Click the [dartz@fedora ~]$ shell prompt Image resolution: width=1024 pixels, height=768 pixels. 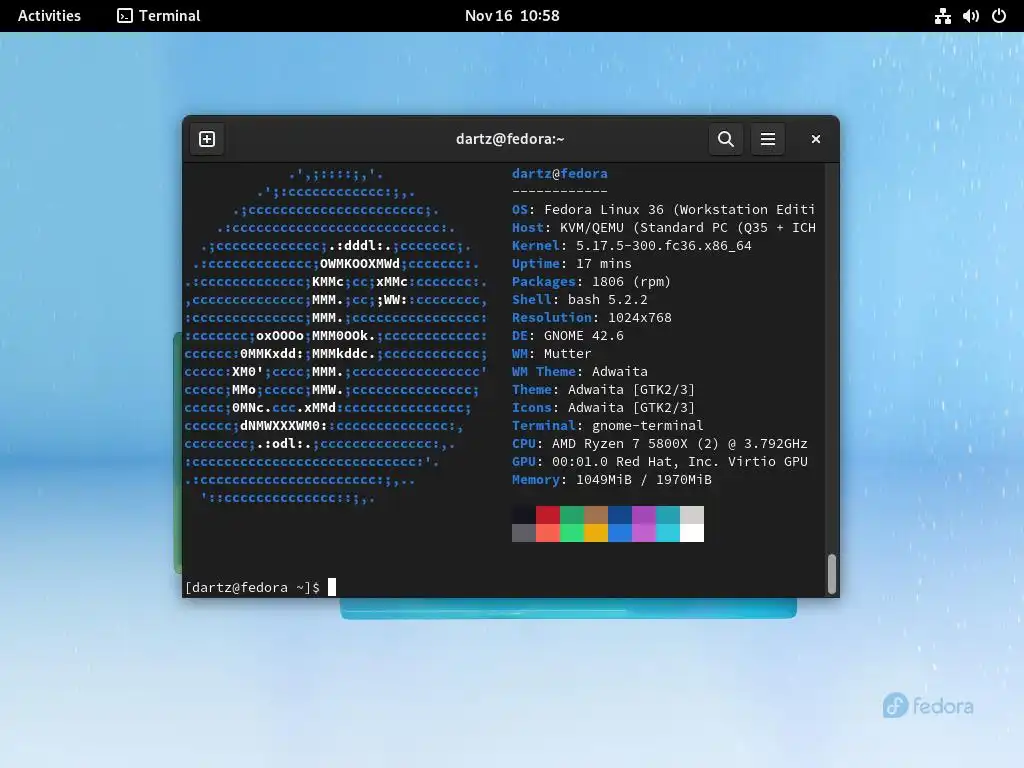coord(253,587)
